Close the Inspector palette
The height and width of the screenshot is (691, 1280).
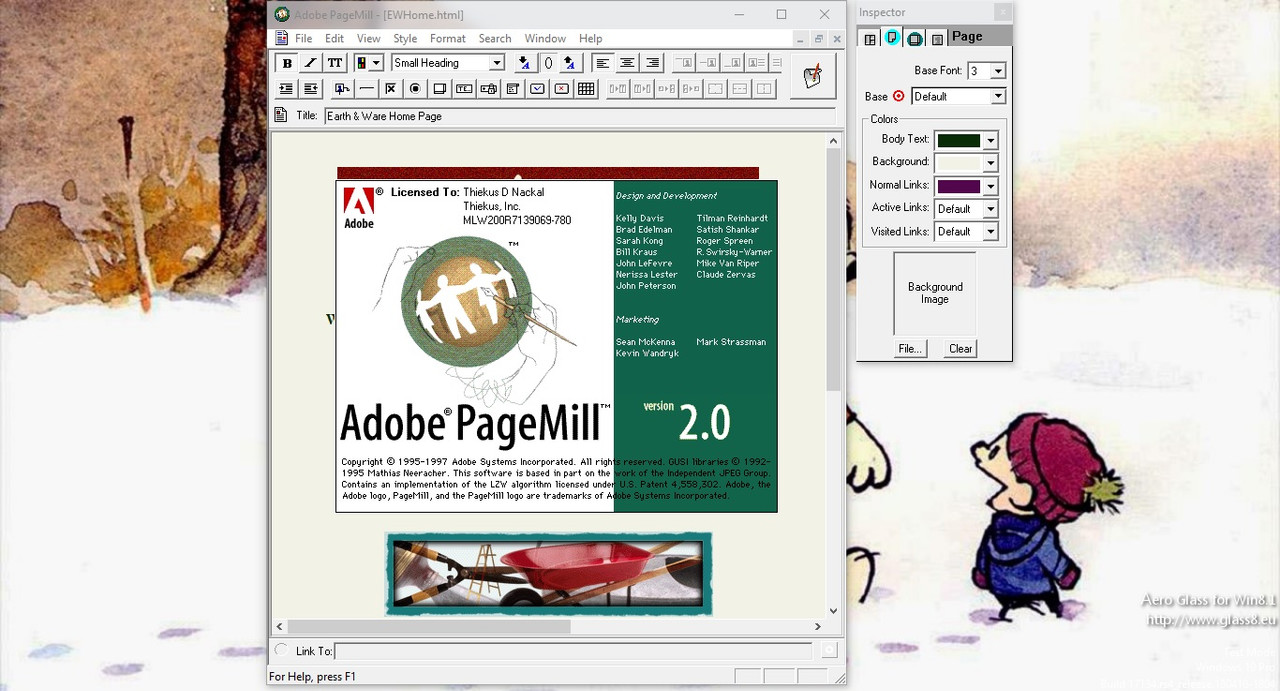(x=1002, y=12)
